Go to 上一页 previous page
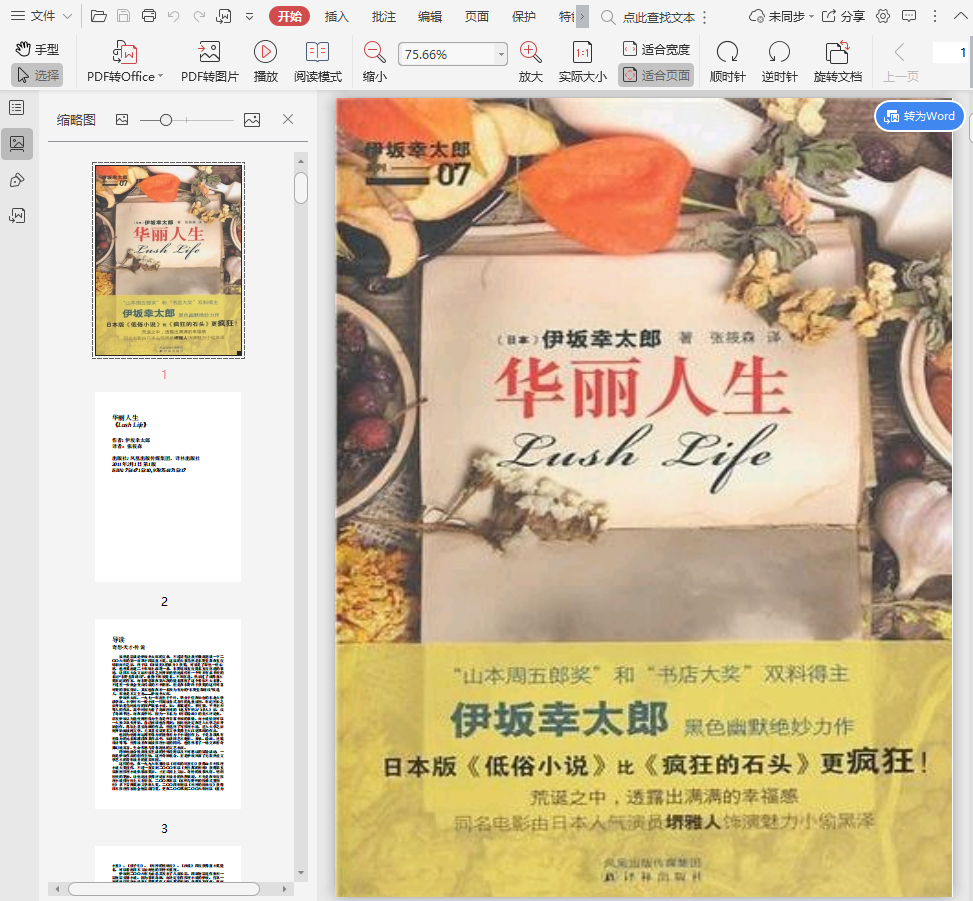 pos(900,61)
